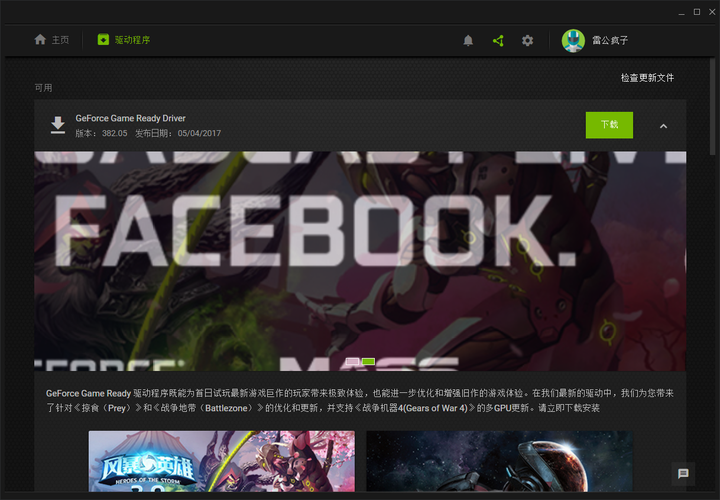Image resolution: width=720 pixels, height=500 pixels.
Task: Open settings via the gear icon
Action: pos(528,40)
